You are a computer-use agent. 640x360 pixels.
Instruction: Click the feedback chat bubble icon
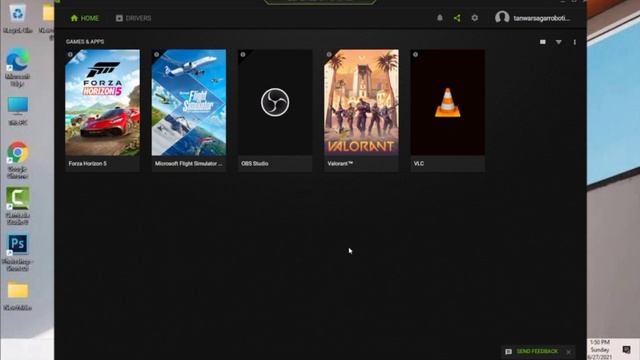pos(508,351)
